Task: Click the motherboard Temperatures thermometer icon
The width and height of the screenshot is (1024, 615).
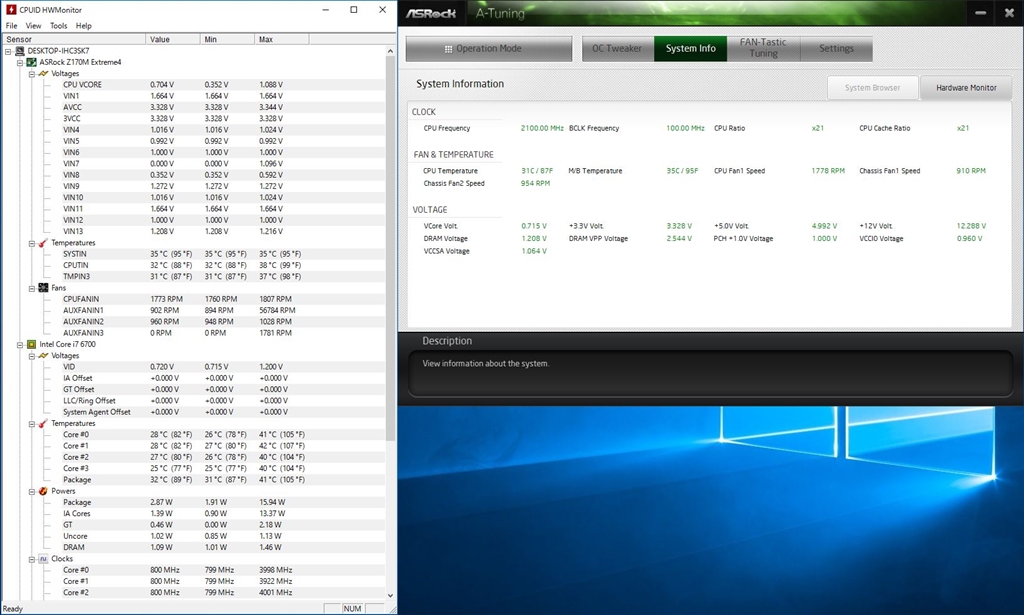Action: pos(43,243)
